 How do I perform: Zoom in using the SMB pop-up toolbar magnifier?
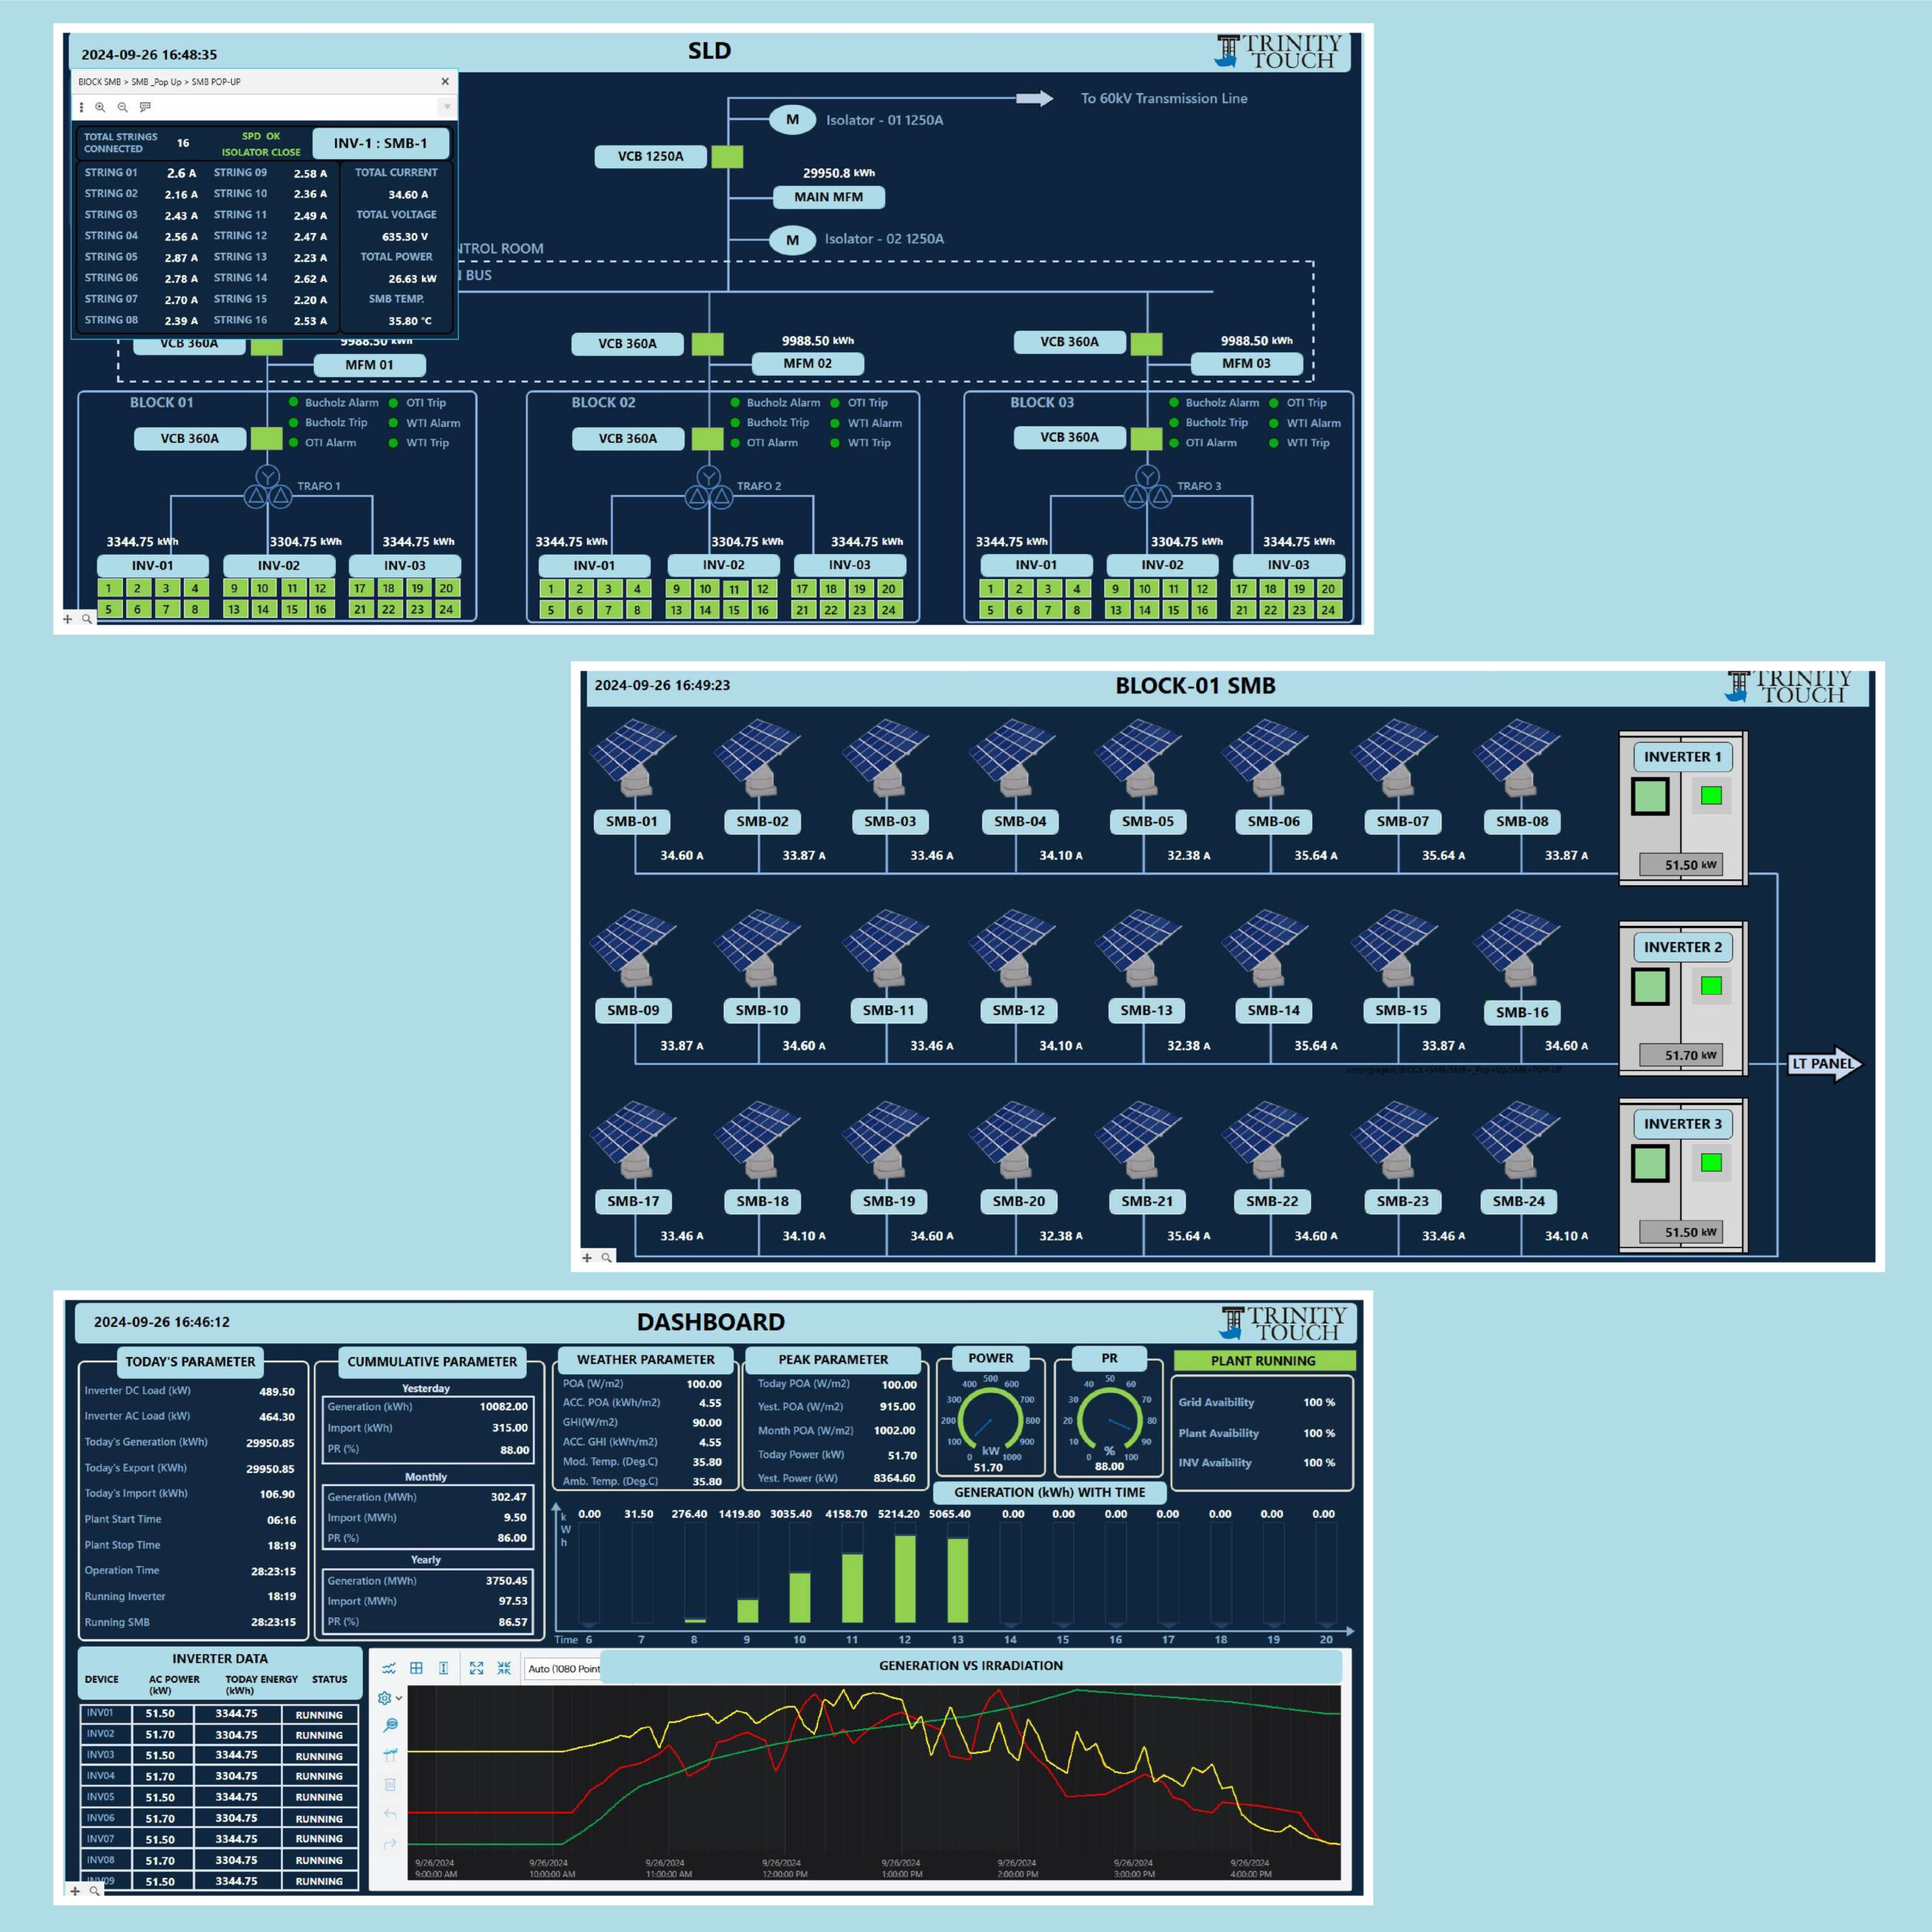100,107
